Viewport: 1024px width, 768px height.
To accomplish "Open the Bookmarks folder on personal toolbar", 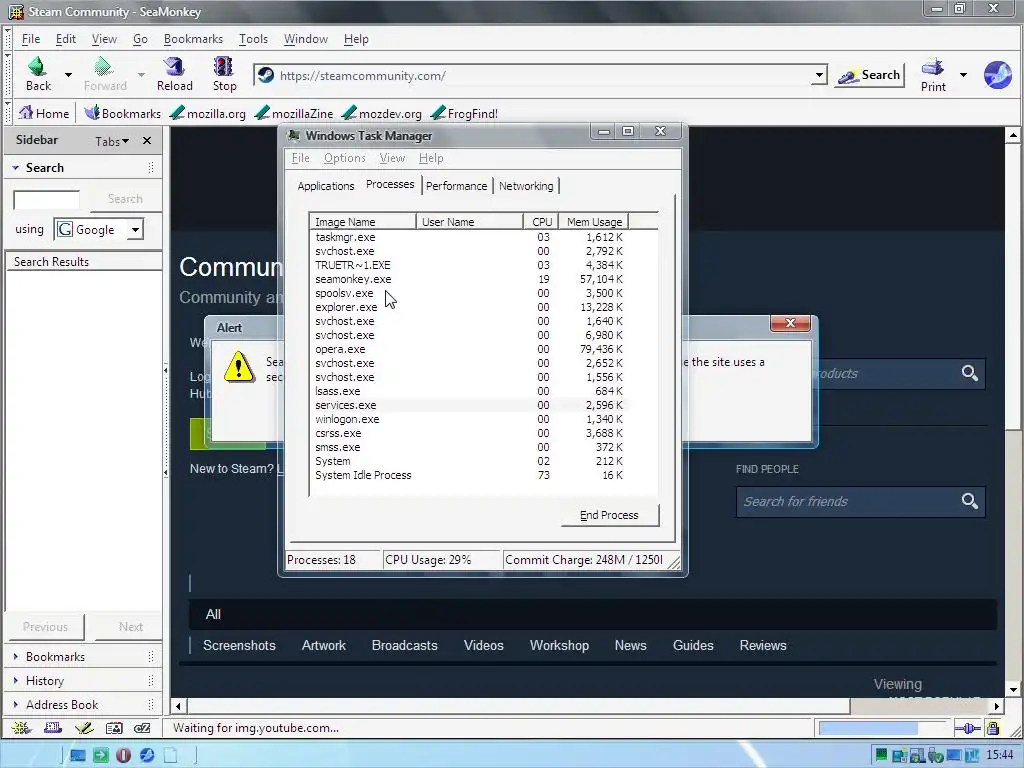I will (x=122, y=113).
